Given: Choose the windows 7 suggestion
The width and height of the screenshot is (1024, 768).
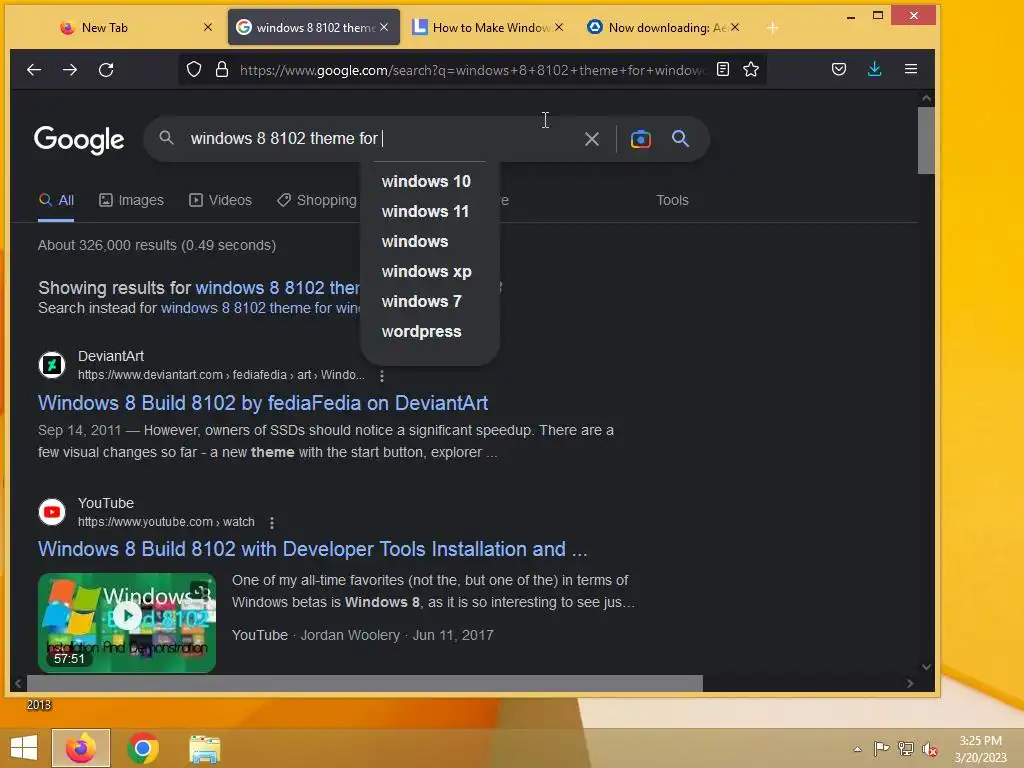Looking at the screenshot, I should pos(429,302).
